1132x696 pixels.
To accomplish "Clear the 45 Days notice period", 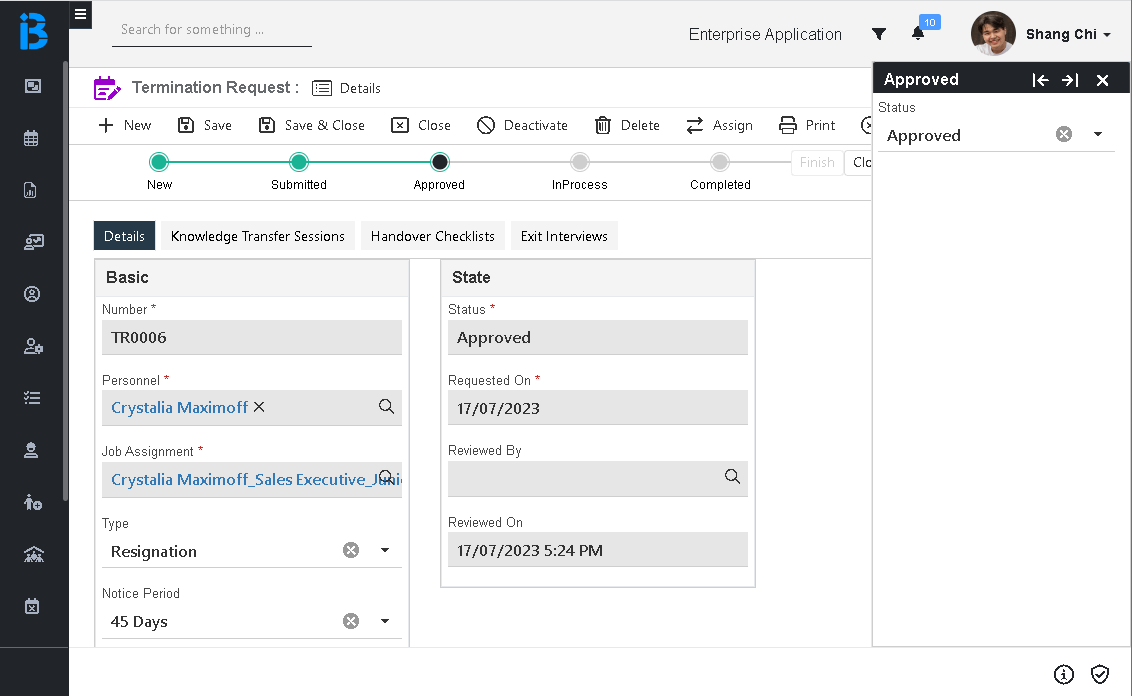I will (x=351, y=621).
